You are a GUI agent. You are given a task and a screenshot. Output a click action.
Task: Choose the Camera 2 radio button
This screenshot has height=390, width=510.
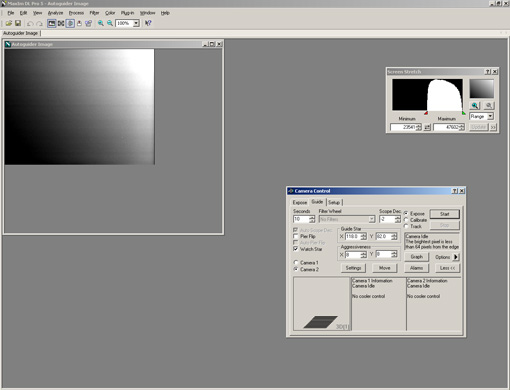tap(295, 269)
